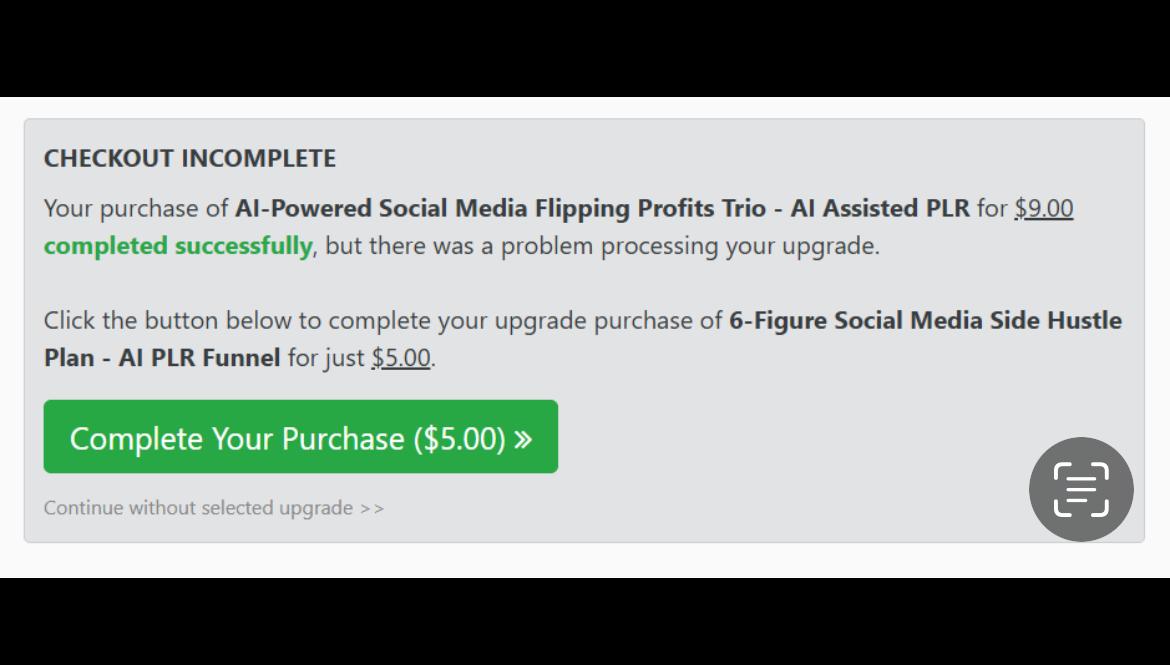Follow the Continue without selected upgrade link
1170x665 pixels.
pyautogui.click(x=213, y=508)
